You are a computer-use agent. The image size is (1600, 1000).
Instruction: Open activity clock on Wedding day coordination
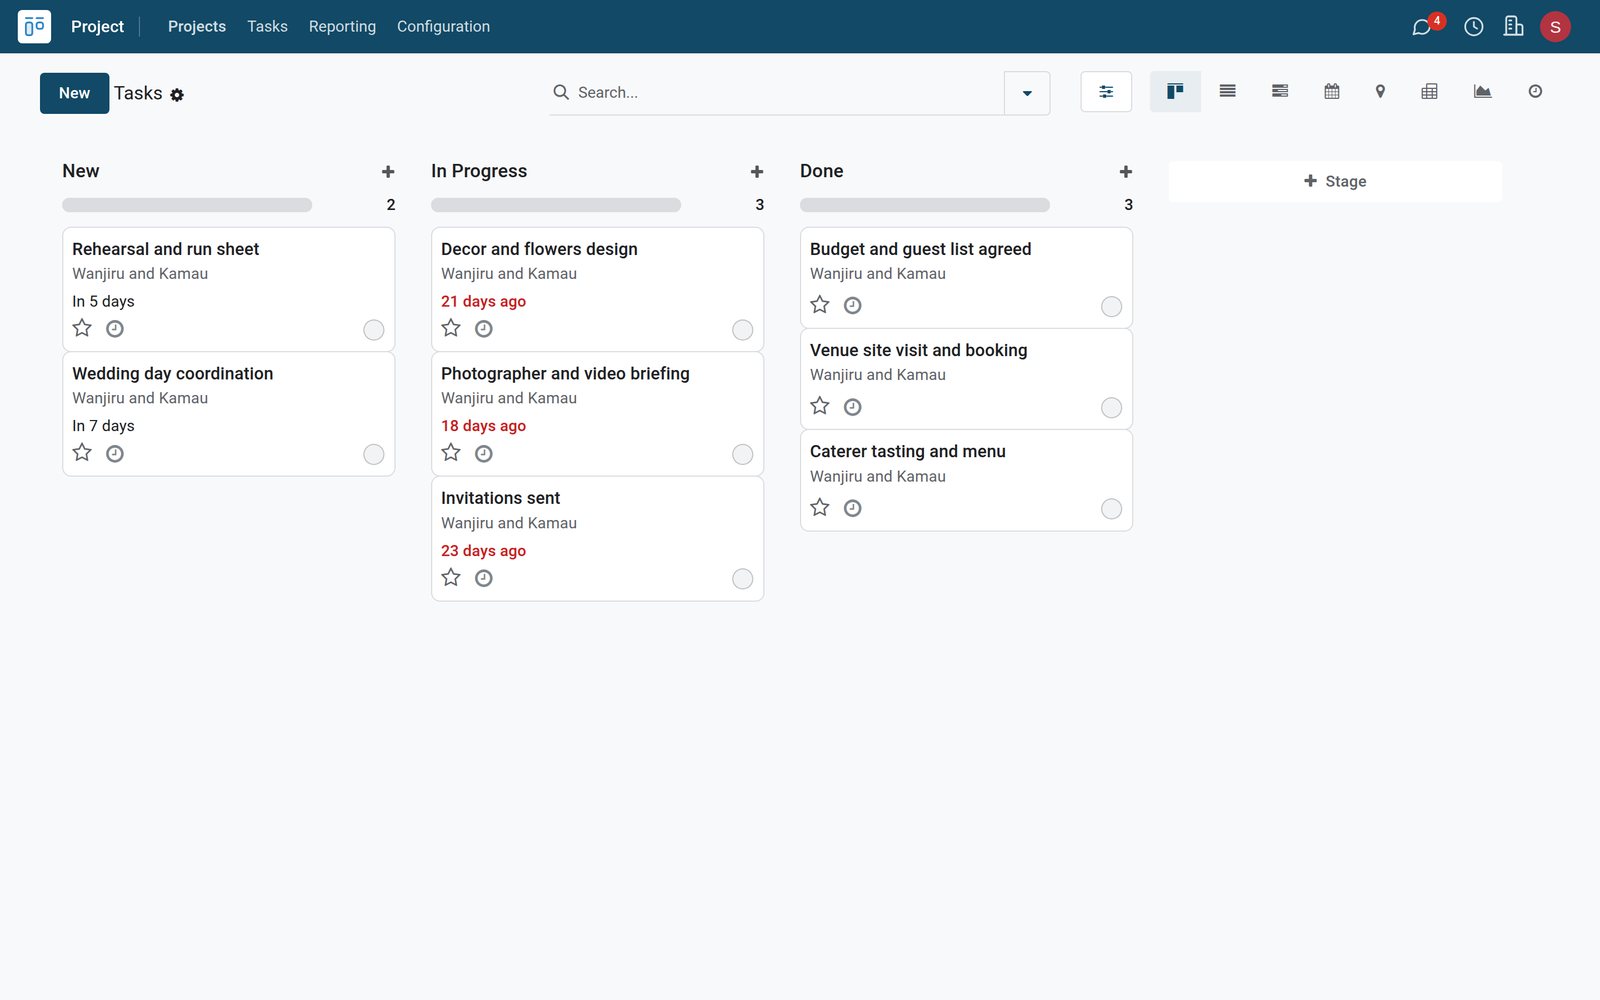[x=115, y=454]
